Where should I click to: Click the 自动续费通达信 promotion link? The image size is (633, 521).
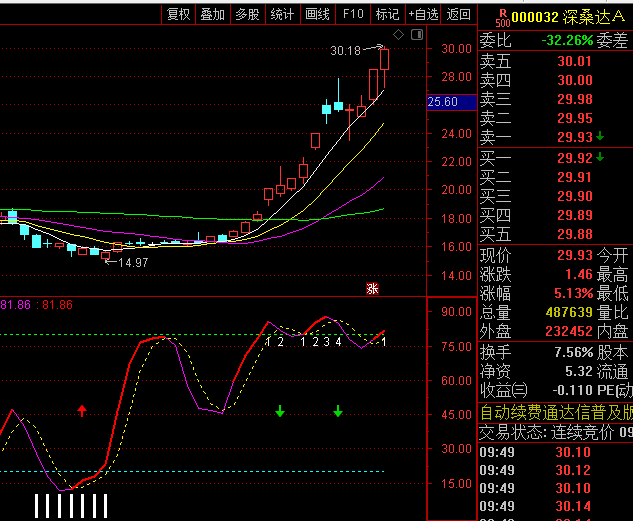(x=555, y=412)
